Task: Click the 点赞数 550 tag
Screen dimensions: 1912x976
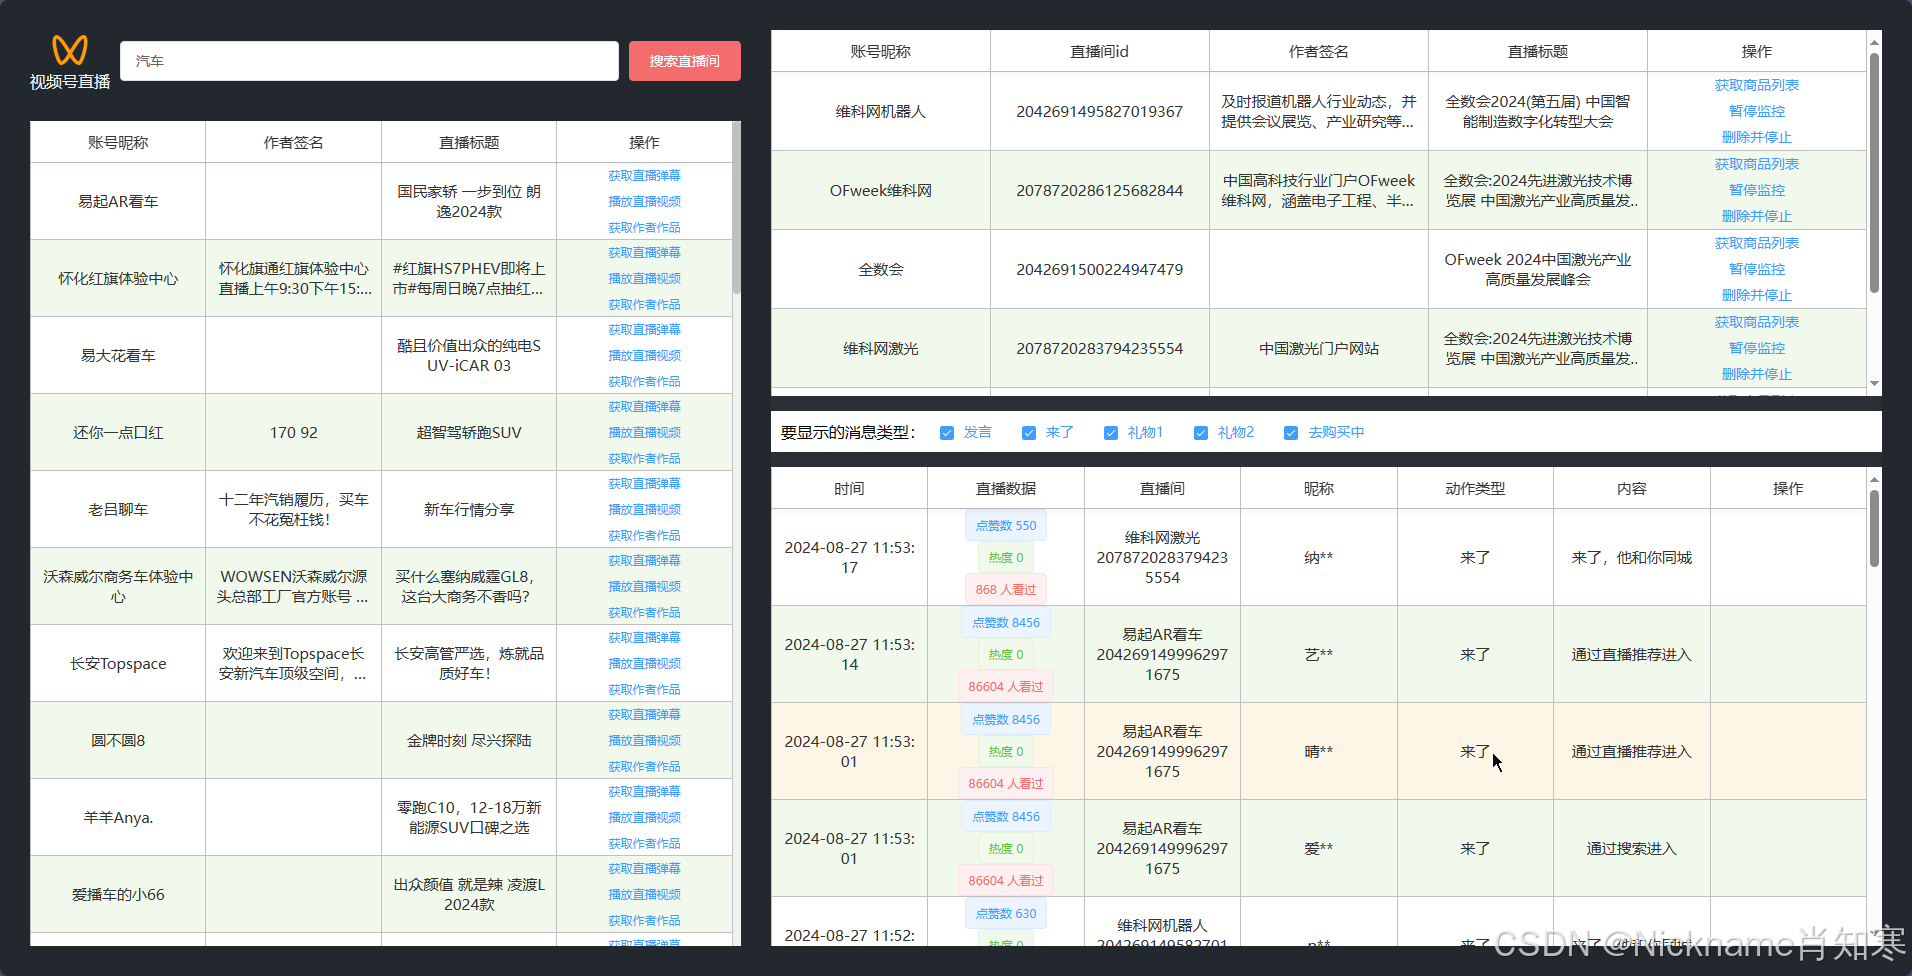Action: point(1006,525)
